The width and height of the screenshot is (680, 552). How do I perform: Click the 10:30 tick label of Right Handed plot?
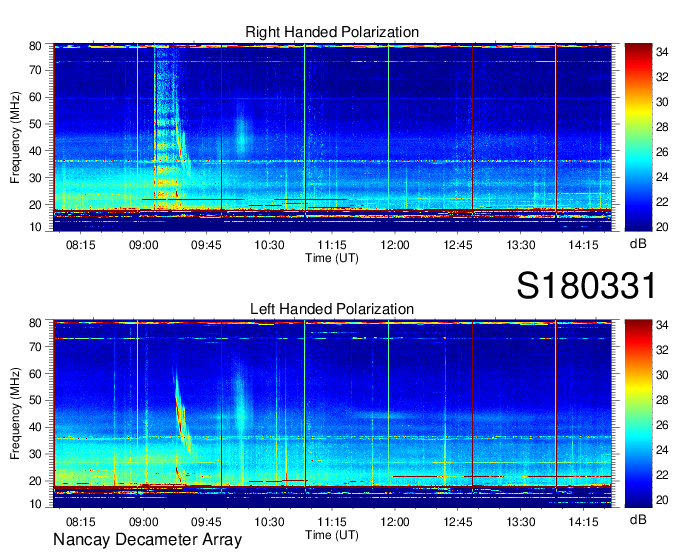pos(269,245)
